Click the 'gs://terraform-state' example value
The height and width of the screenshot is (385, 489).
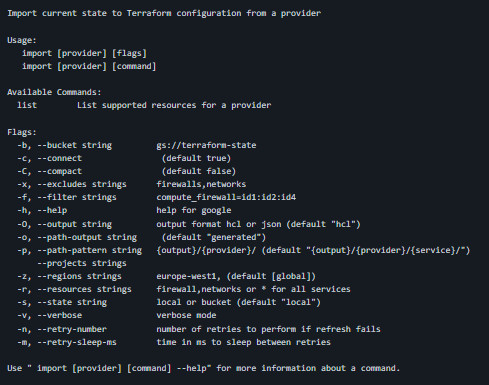tap(206, 145)
